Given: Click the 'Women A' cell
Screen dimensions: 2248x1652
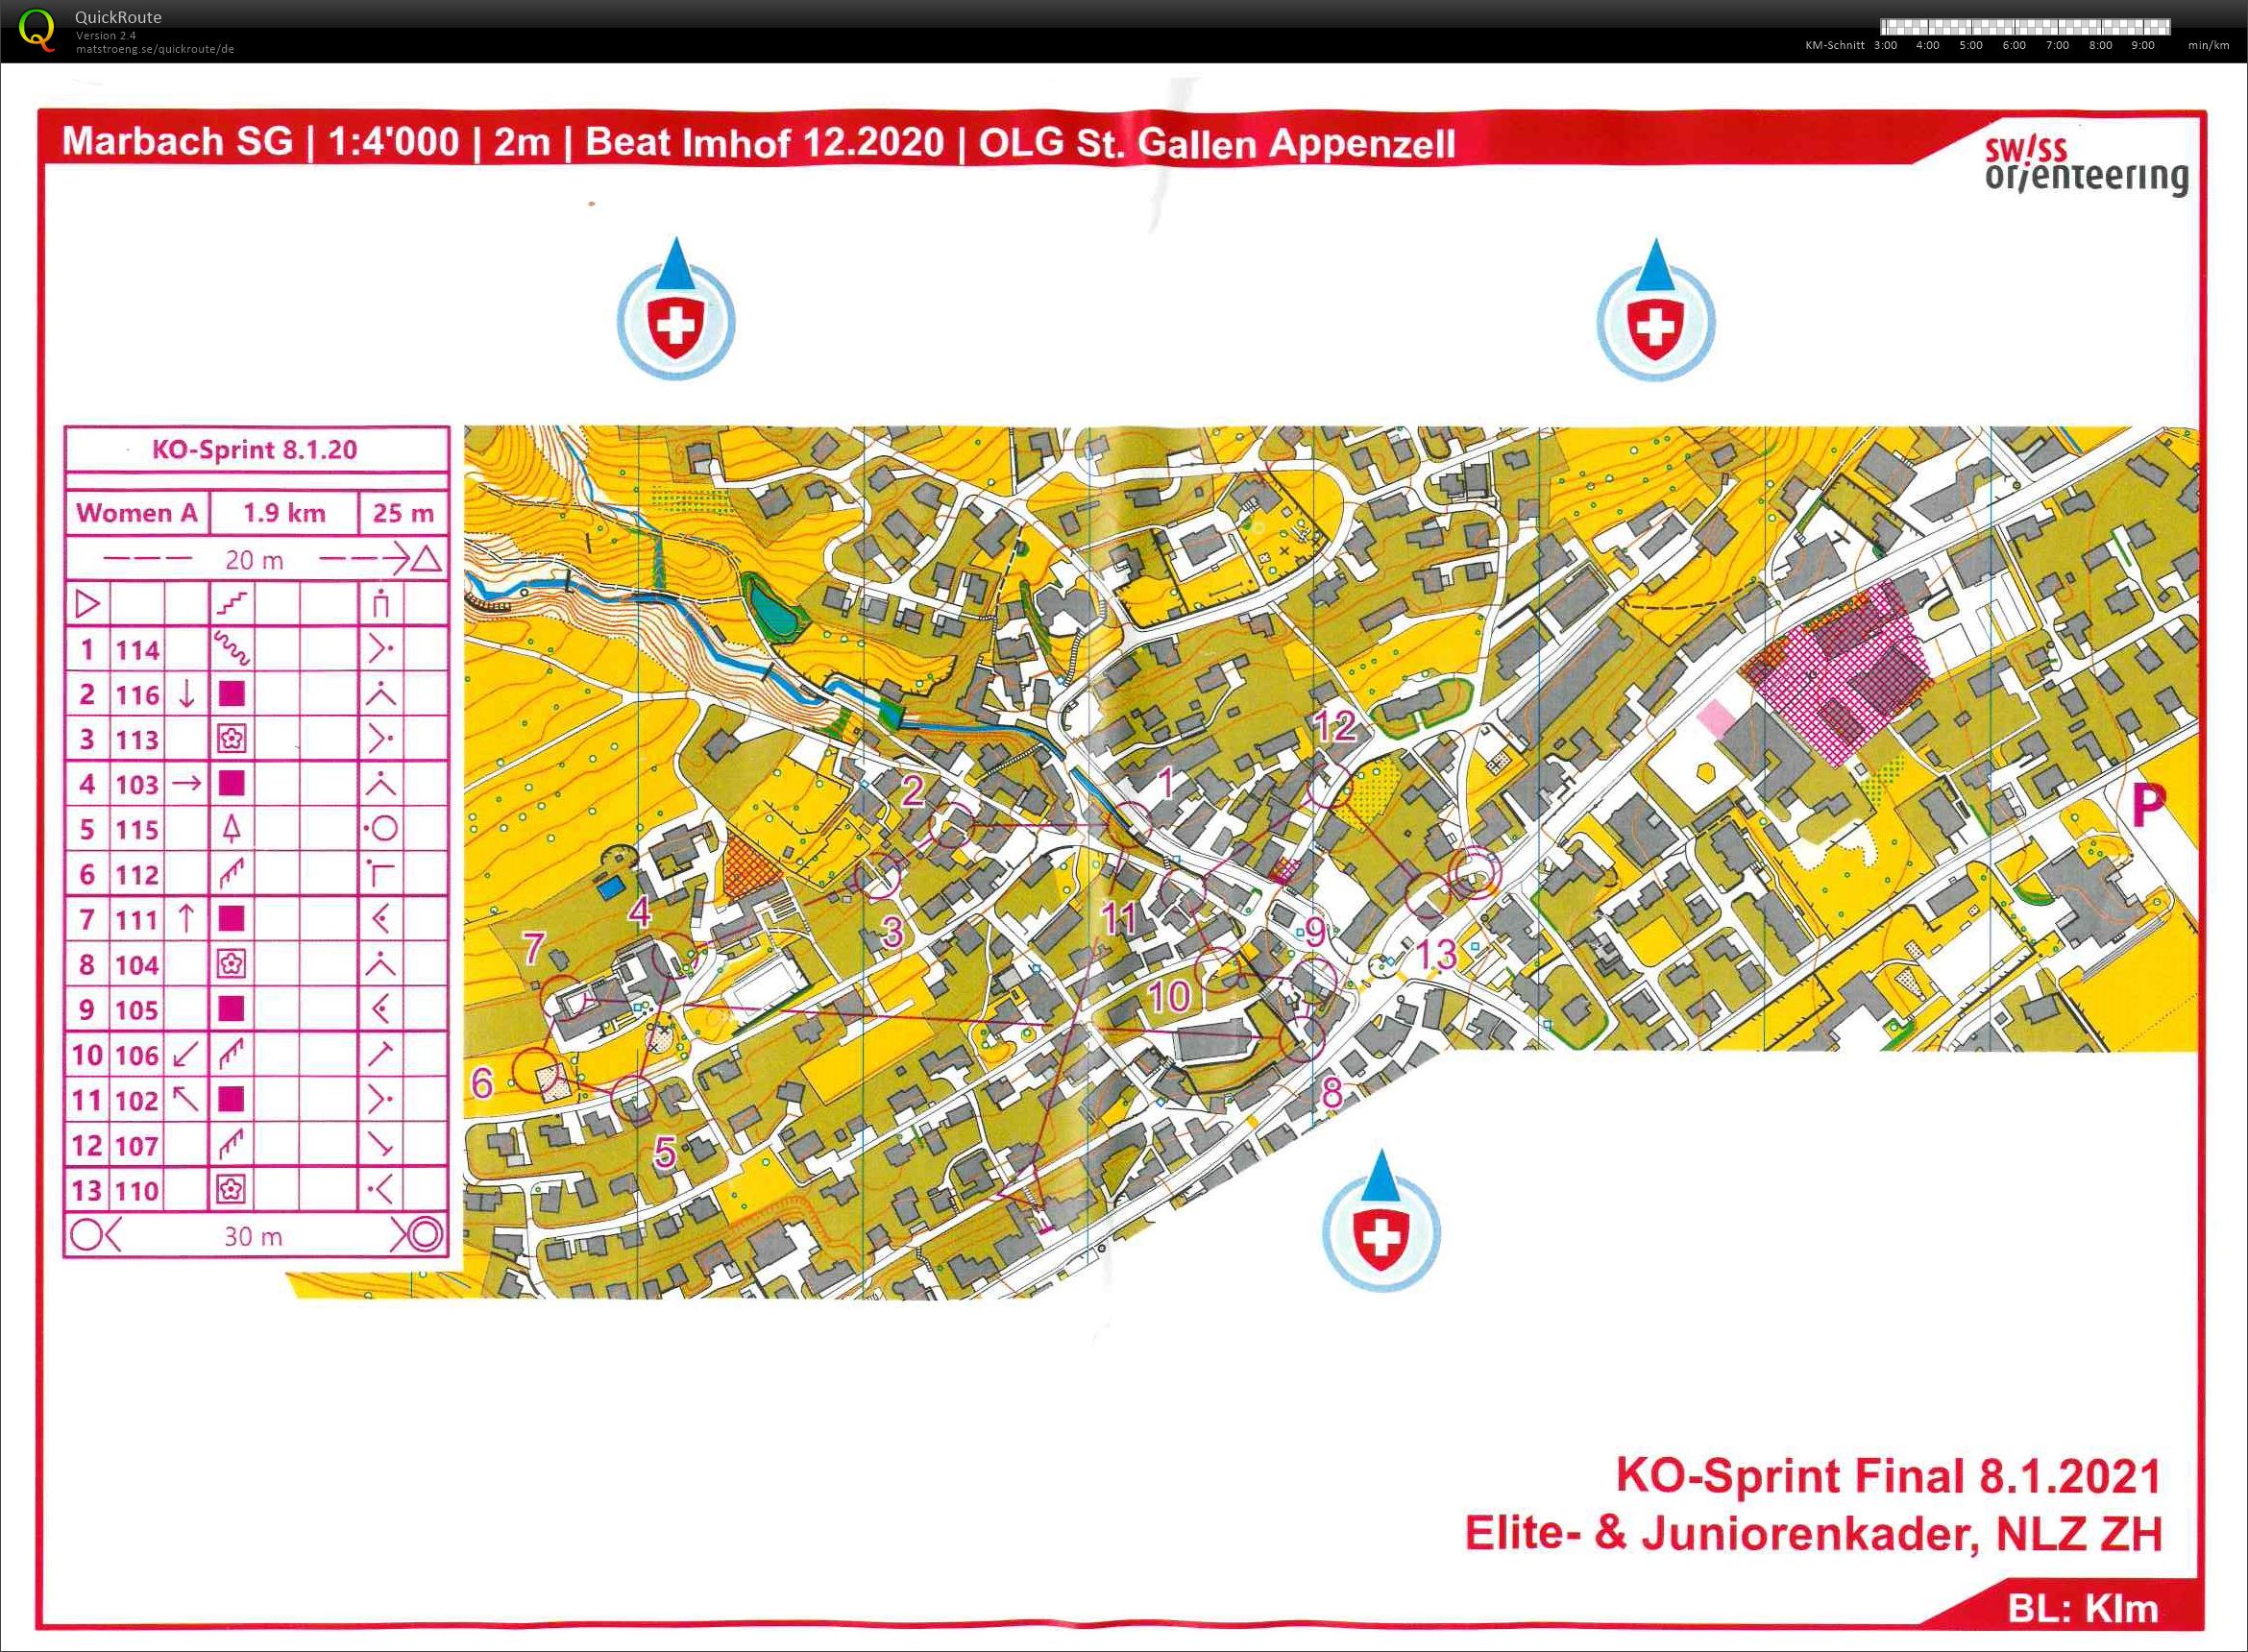Looking at the screenshot, I should [x=137, y=513].
